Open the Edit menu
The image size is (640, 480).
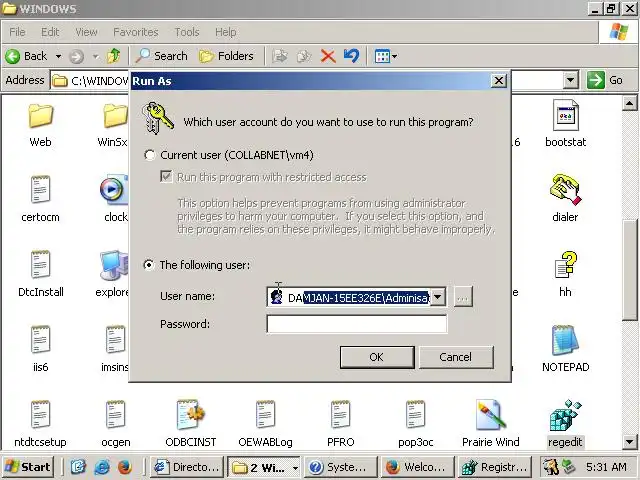50,32
